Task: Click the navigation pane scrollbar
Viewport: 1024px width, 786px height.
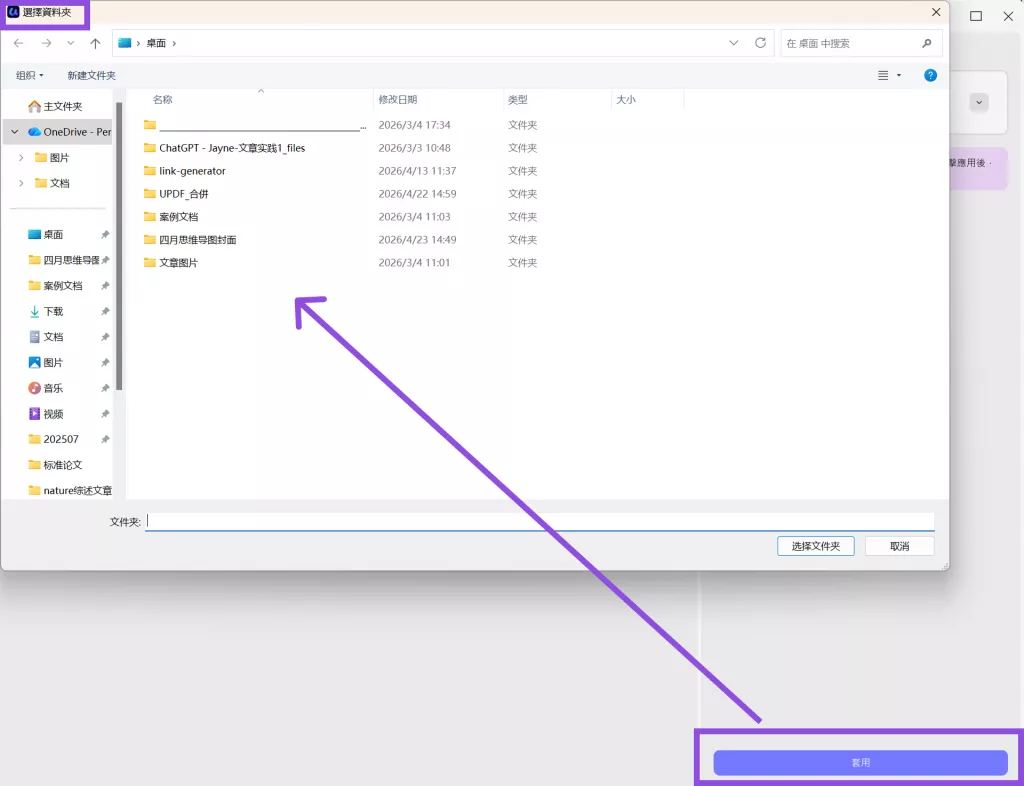Action: [119, 247]
